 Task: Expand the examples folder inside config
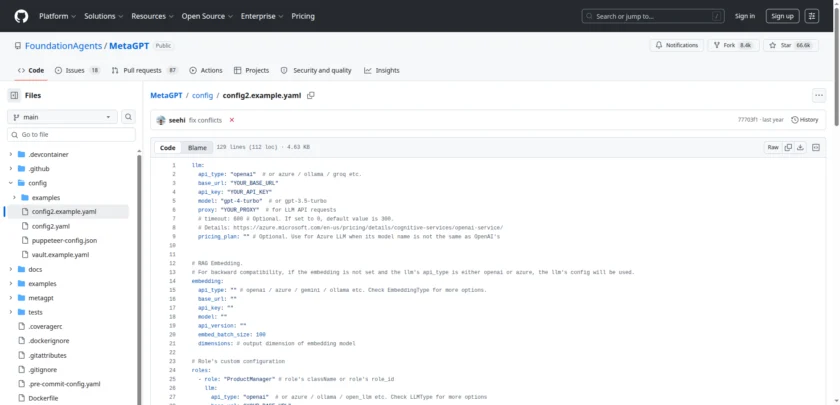[x=14, y=198]
